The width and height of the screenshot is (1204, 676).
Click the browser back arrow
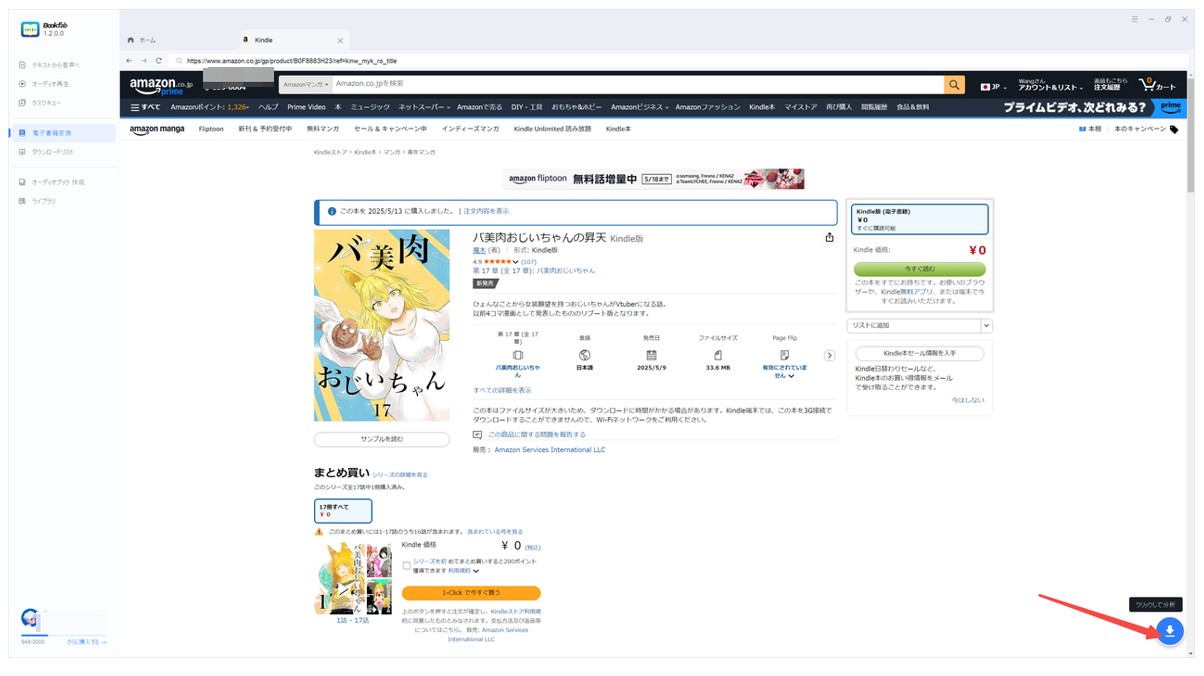(x=129, y=61)
